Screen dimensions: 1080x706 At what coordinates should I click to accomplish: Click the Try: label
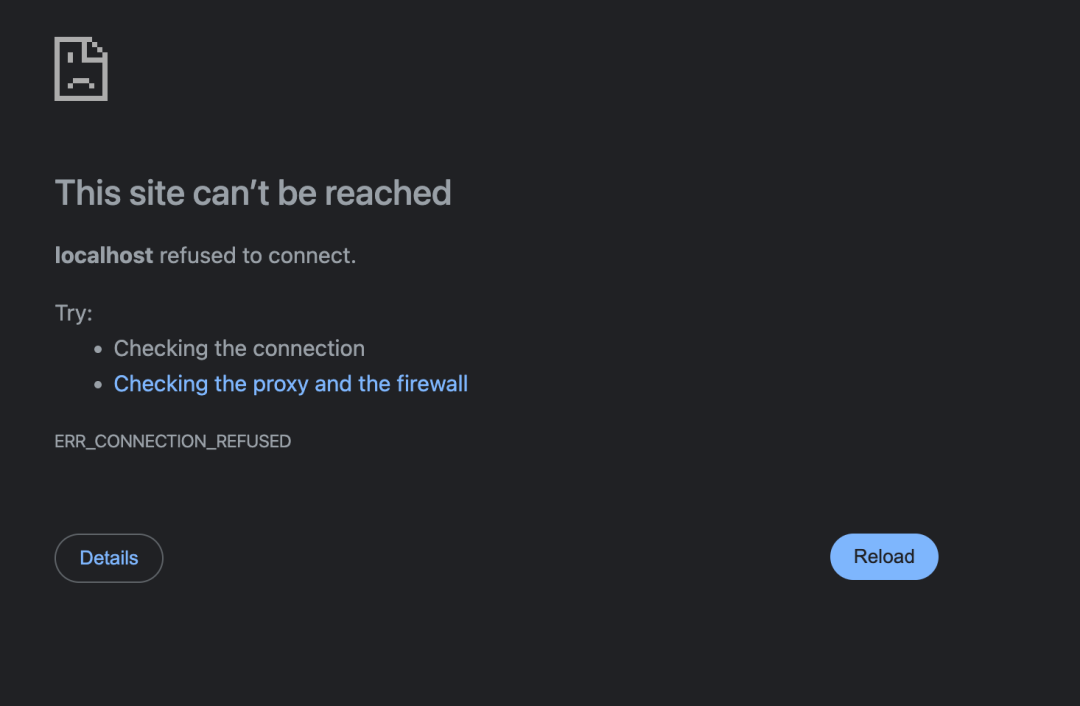pos(74,313)
